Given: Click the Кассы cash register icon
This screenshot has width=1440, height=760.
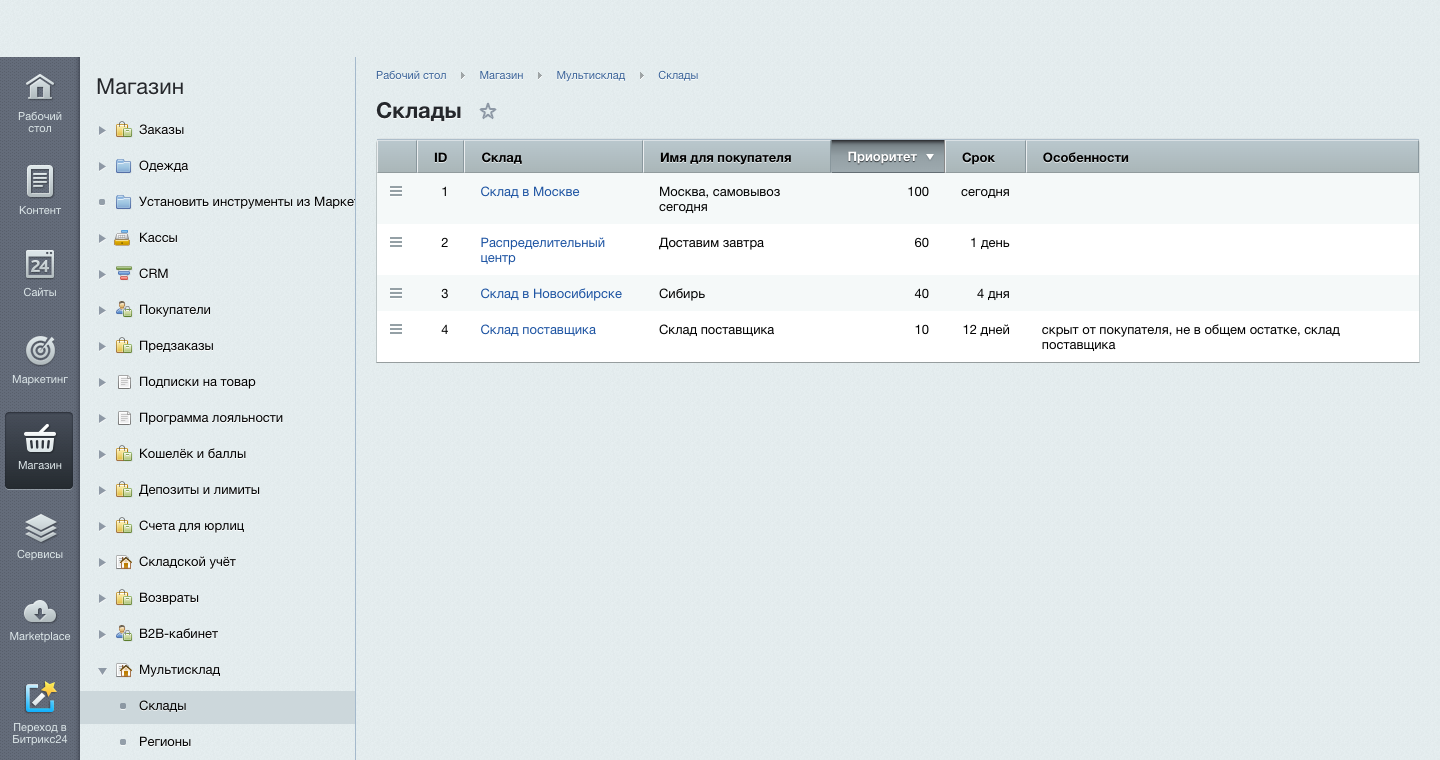Looking at the screenshot, I should 123,238.
